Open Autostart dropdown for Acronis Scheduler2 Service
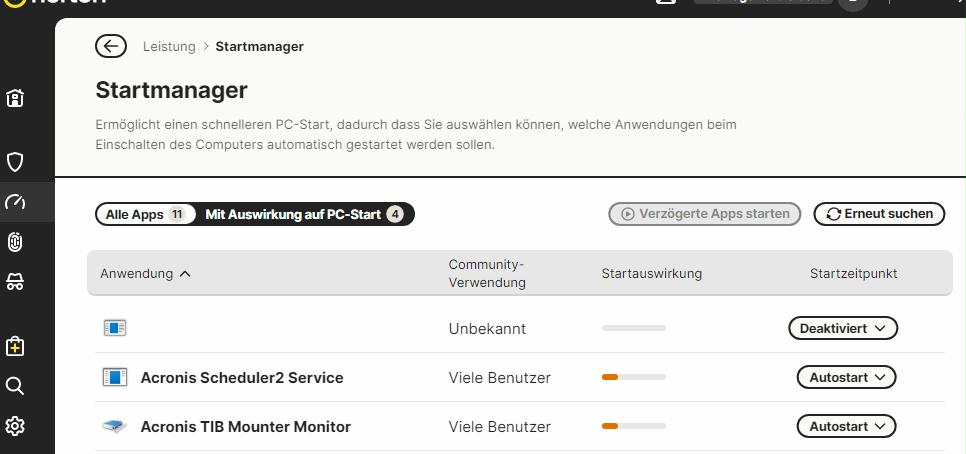 846,377
